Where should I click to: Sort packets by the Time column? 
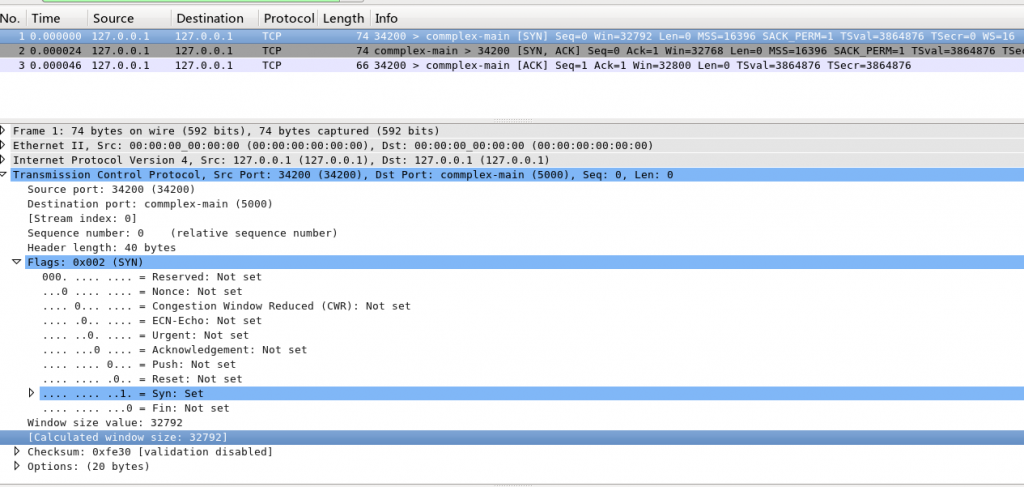57,18
